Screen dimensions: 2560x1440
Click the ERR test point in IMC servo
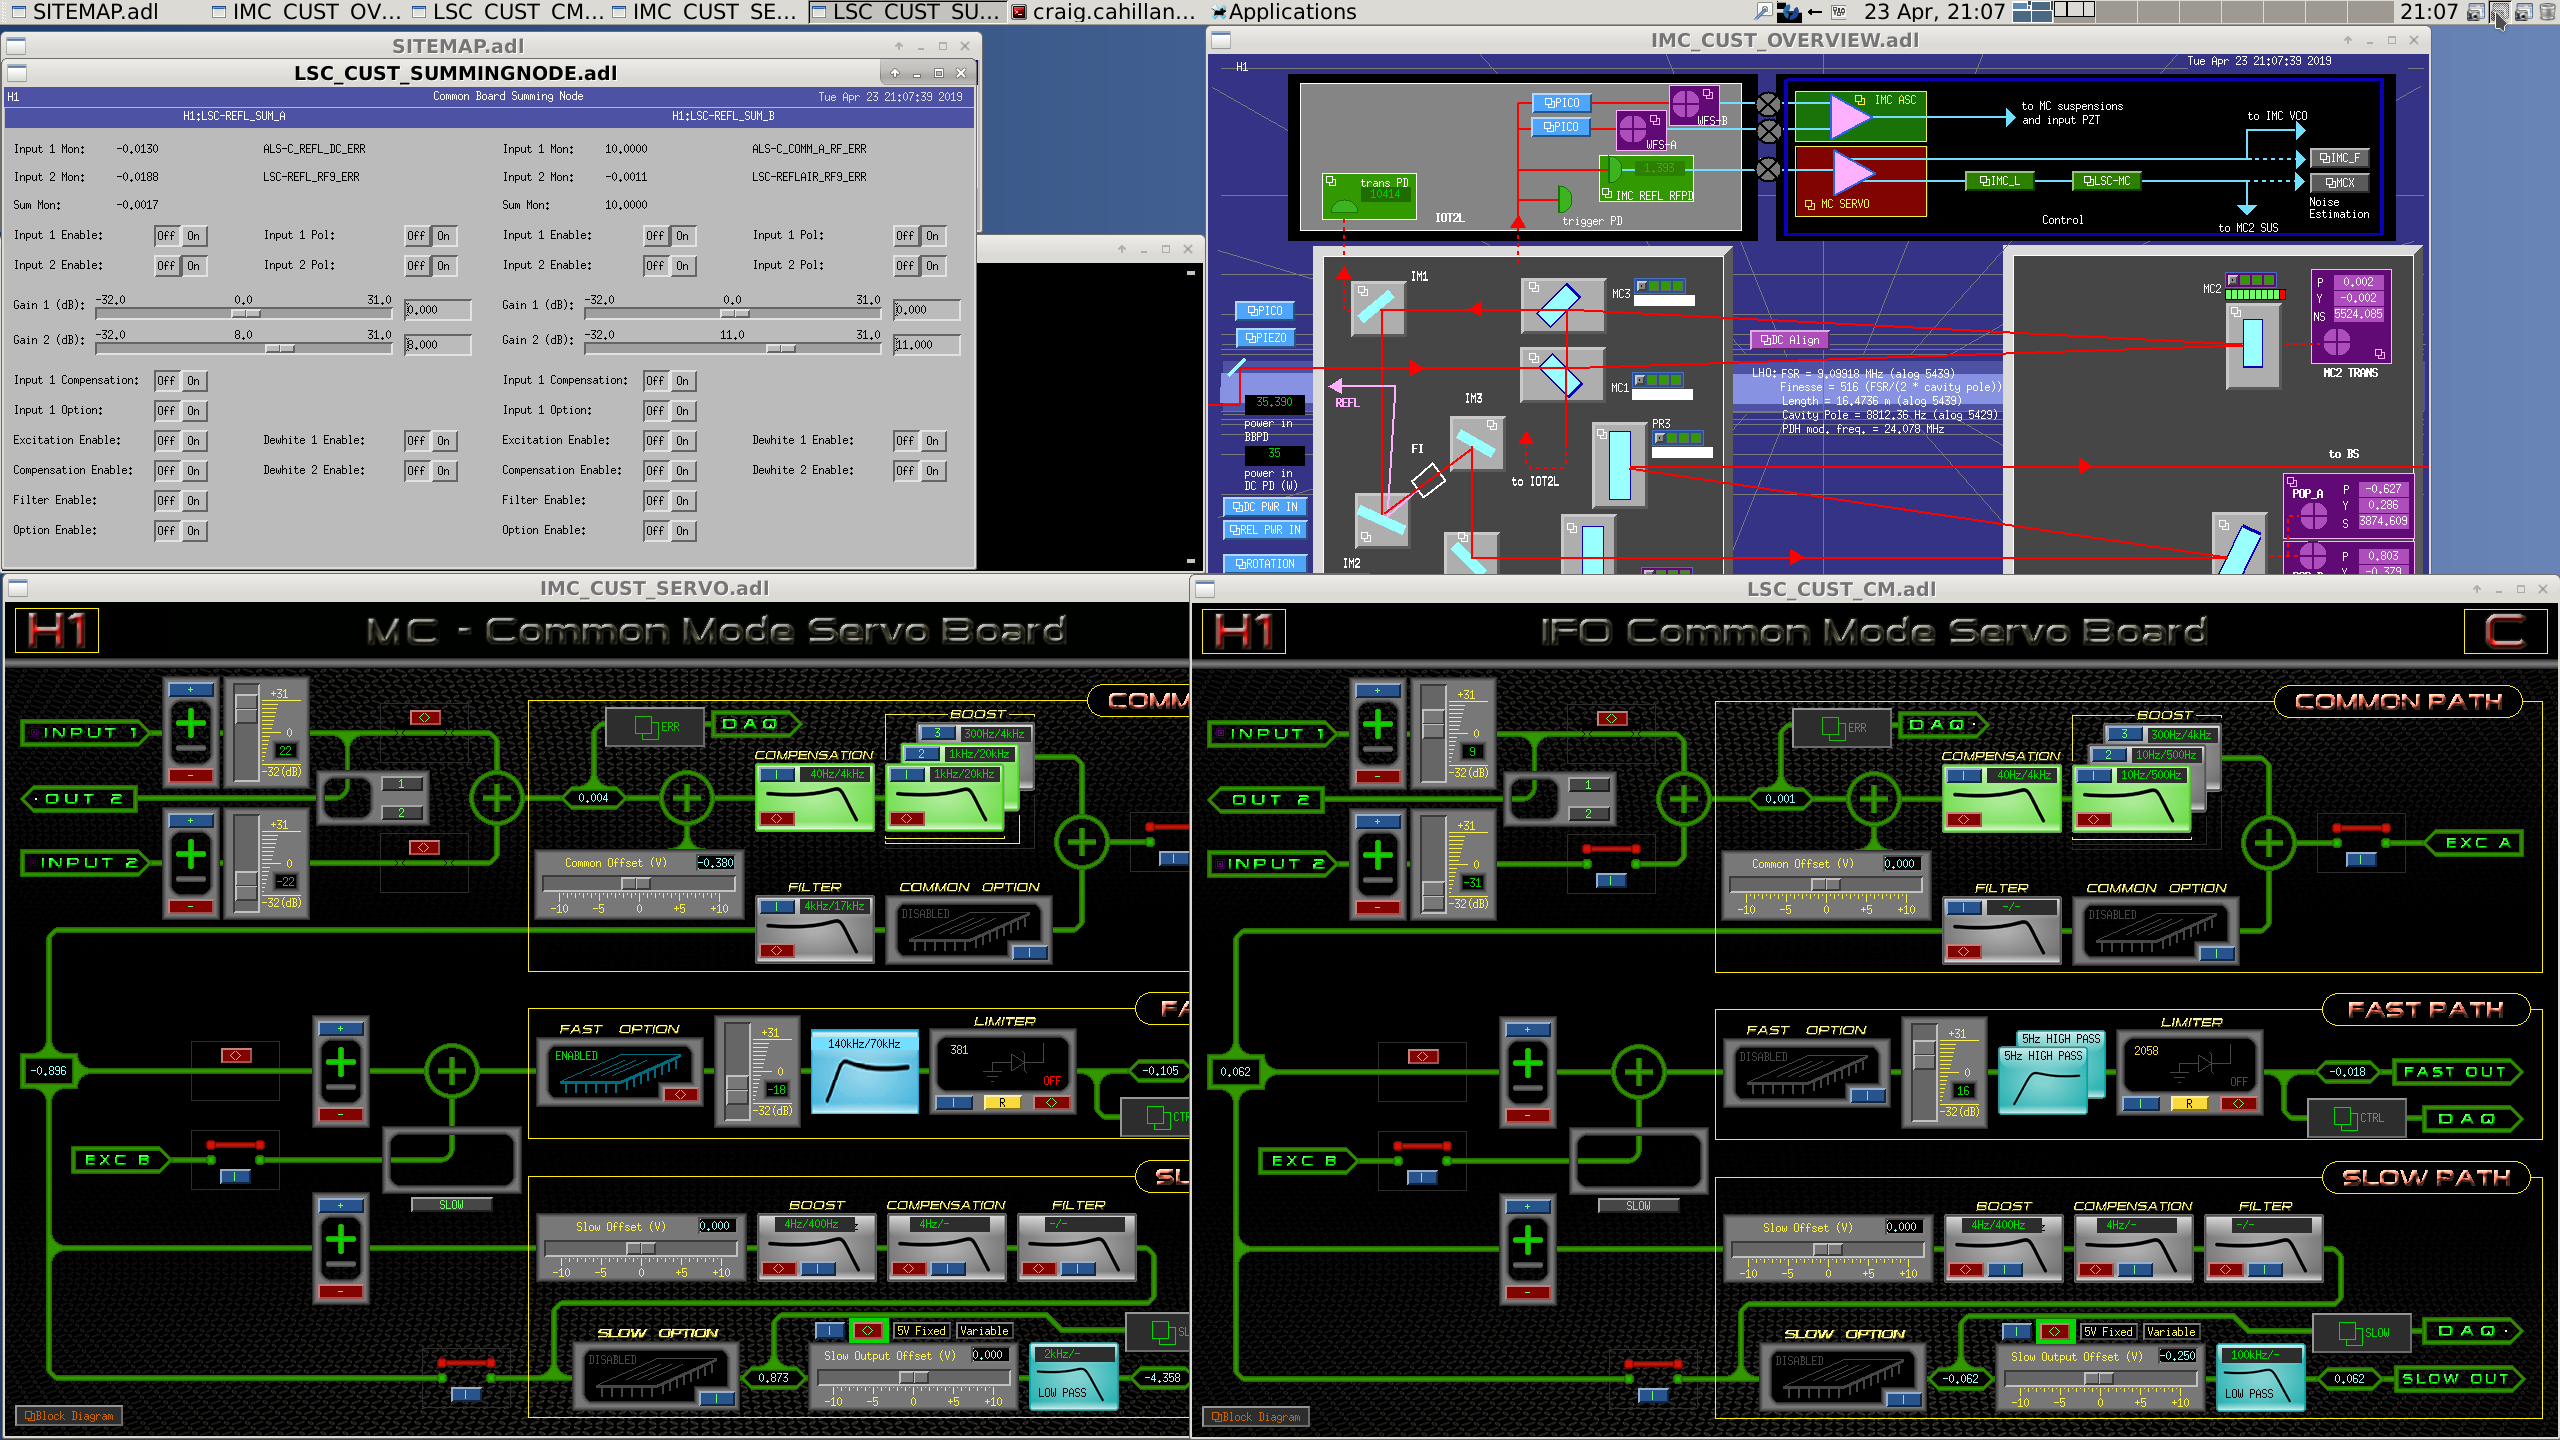[657, 727]
